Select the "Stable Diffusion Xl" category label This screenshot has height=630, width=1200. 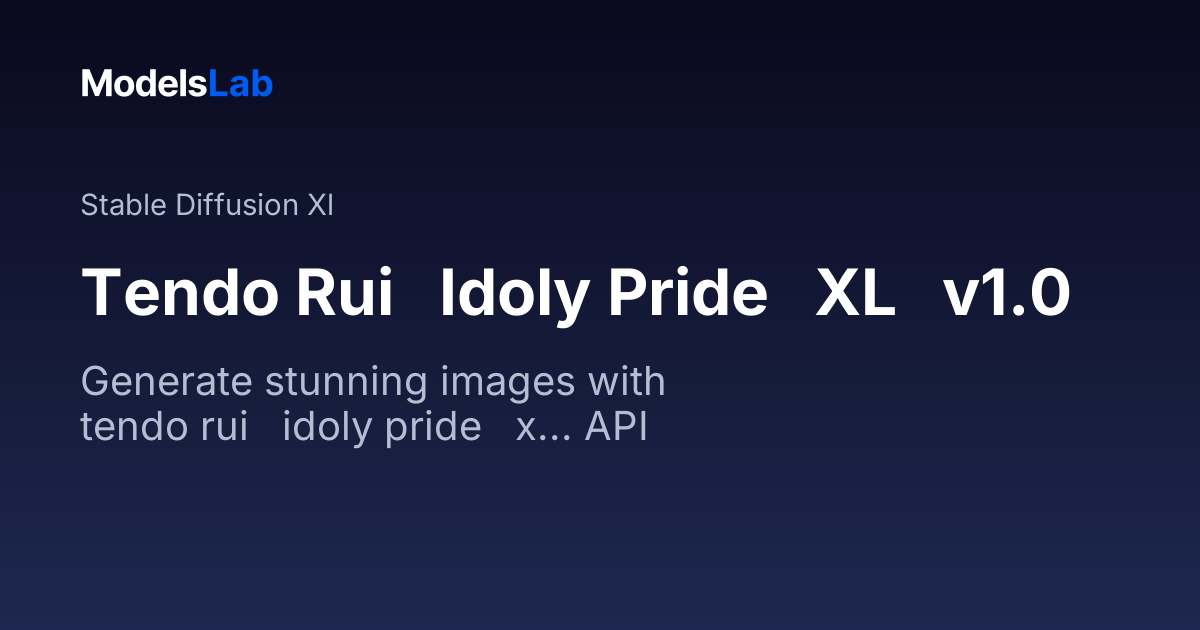[x=207, y=205]
